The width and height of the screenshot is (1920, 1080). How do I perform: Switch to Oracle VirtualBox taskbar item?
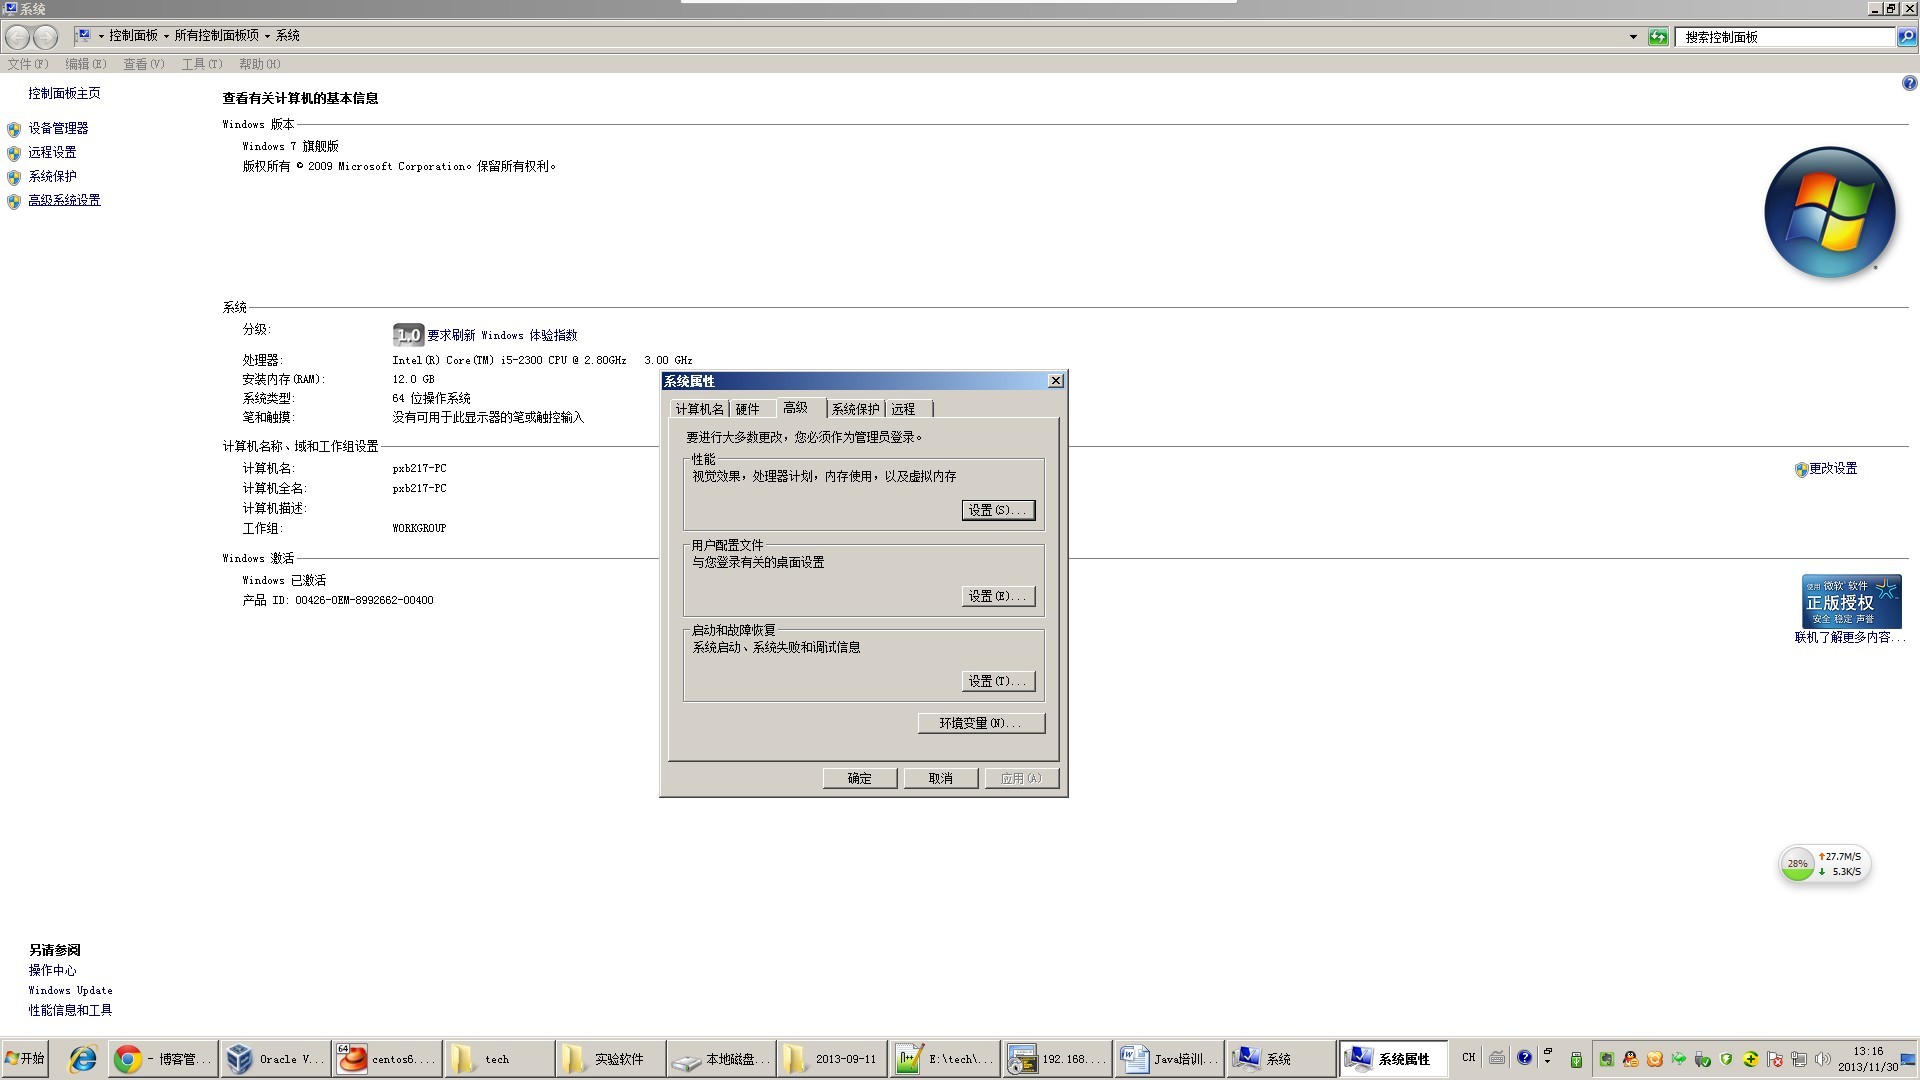(x=274, y=1059)
